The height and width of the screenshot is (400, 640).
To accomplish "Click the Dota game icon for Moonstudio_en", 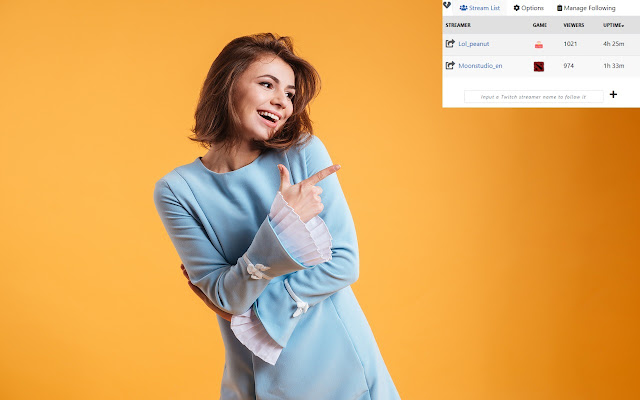I will pos(539,66).
